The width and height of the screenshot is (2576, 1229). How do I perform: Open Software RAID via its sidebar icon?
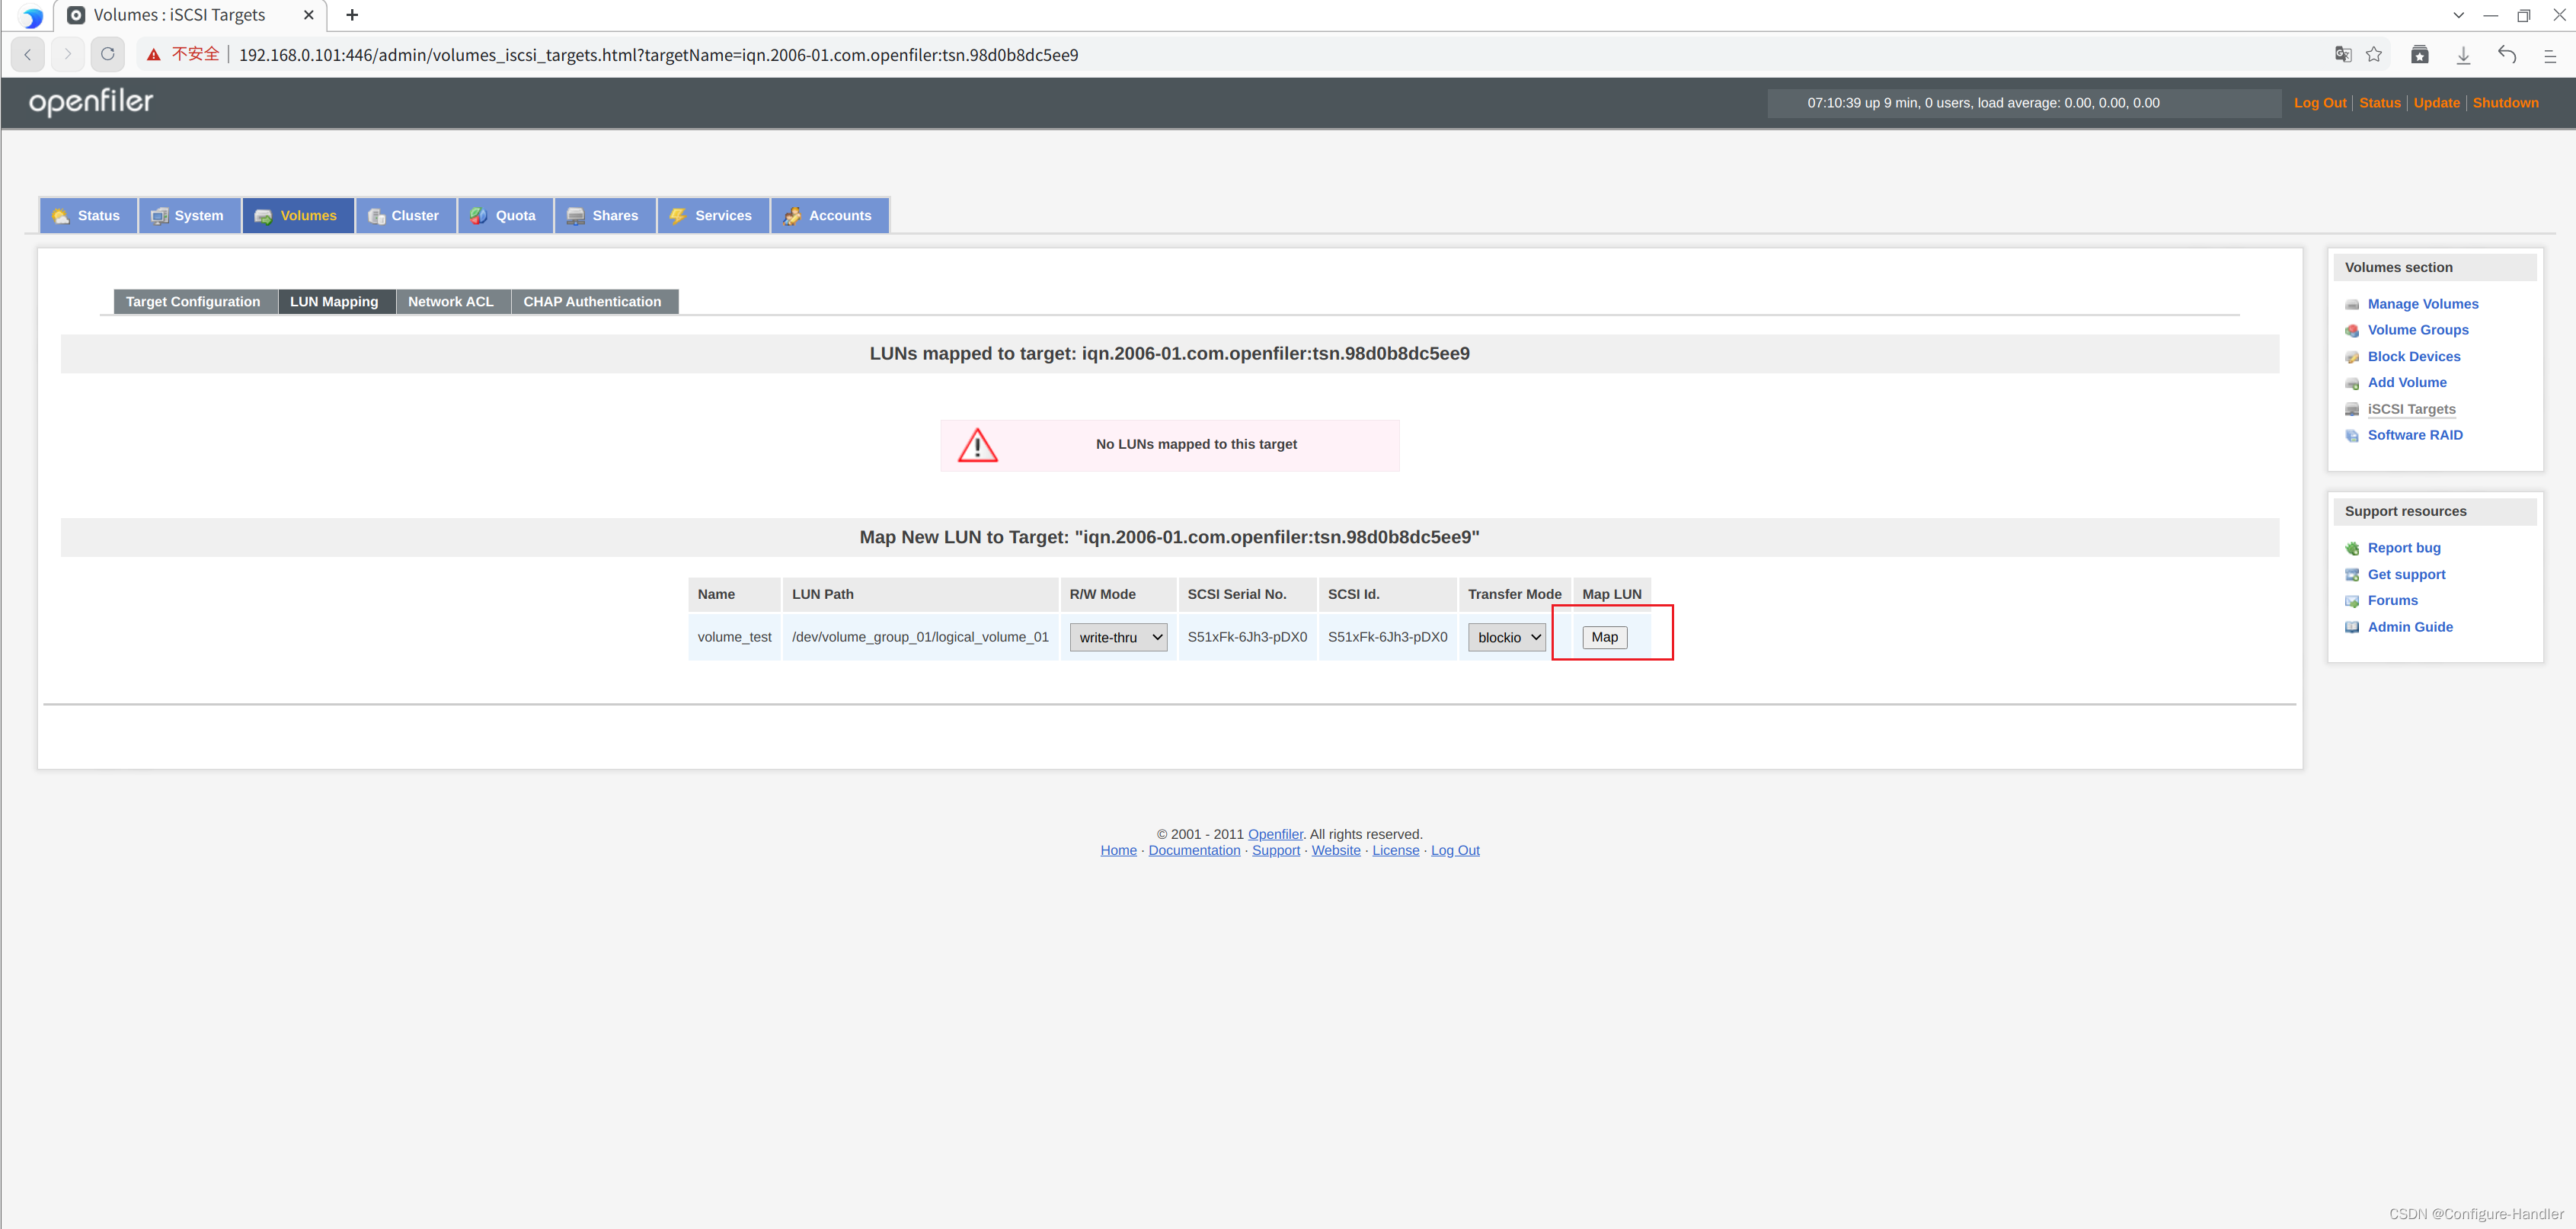tap(2354, 435)
